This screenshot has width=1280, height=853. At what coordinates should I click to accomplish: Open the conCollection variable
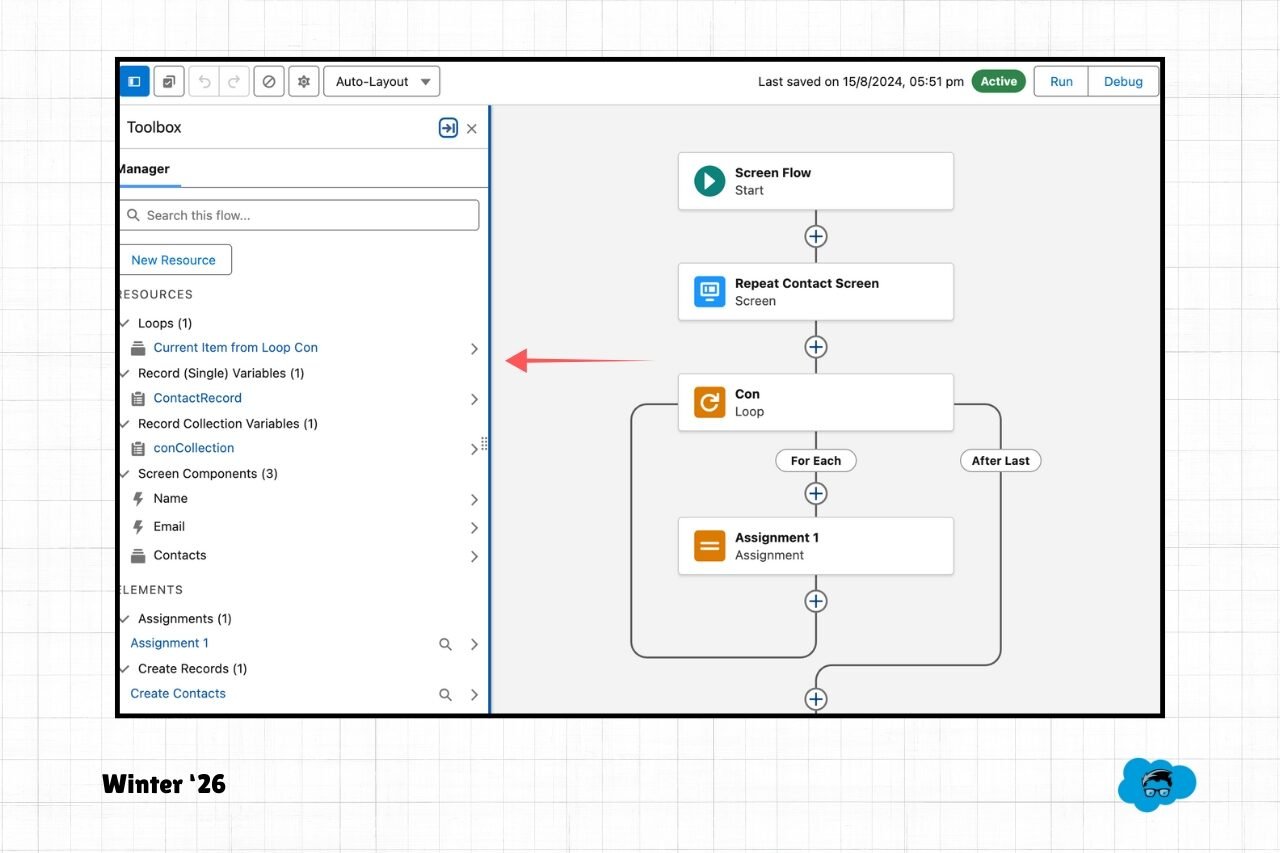(x=194, y=448)
